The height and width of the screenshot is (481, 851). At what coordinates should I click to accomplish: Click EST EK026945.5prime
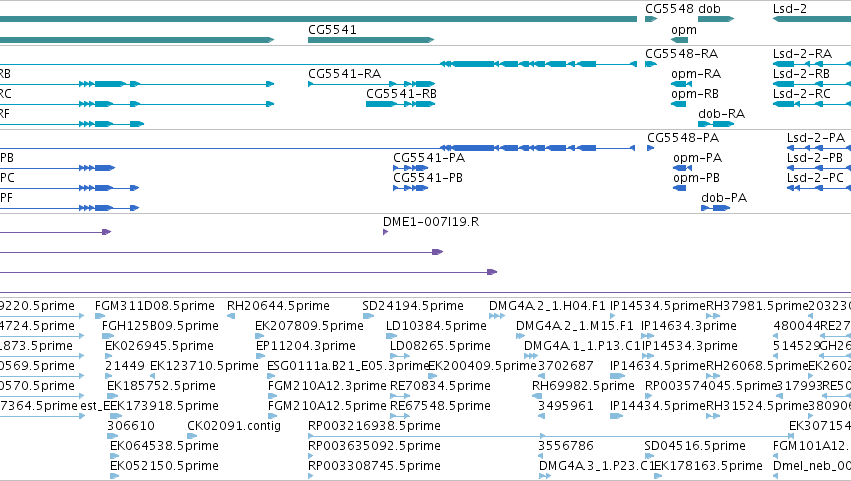click(159, 346)
